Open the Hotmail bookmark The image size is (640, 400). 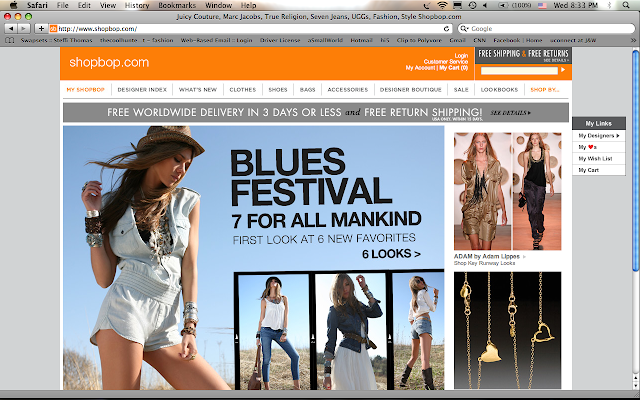pyautogui.click(x=362, y=40)
